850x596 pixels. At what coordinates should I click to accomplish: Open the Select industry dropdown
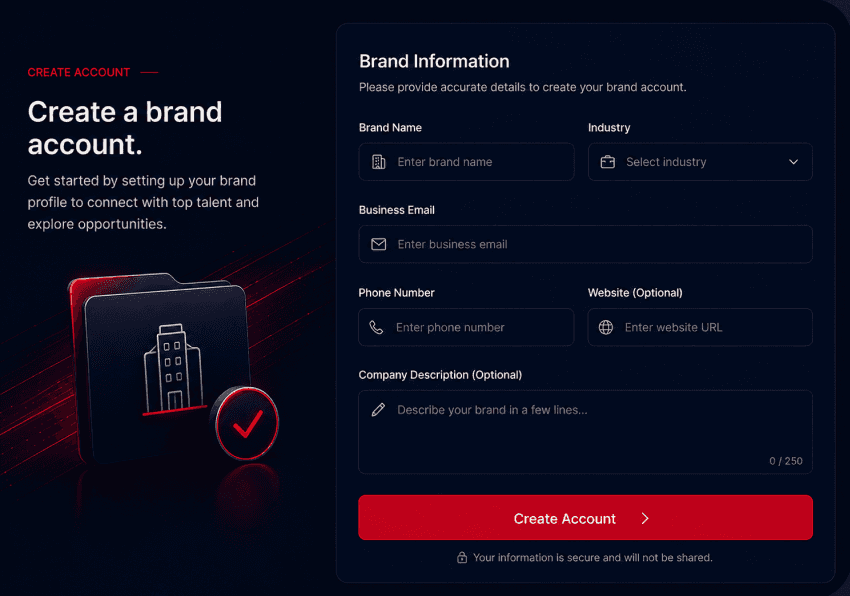click(x=700, y=162)
